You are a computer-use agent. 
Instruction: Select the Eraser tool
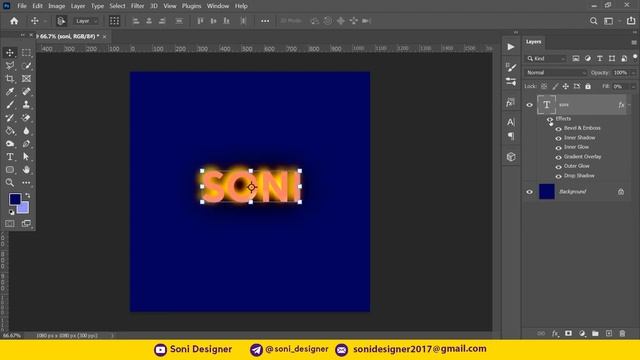(x=26, y=118)
